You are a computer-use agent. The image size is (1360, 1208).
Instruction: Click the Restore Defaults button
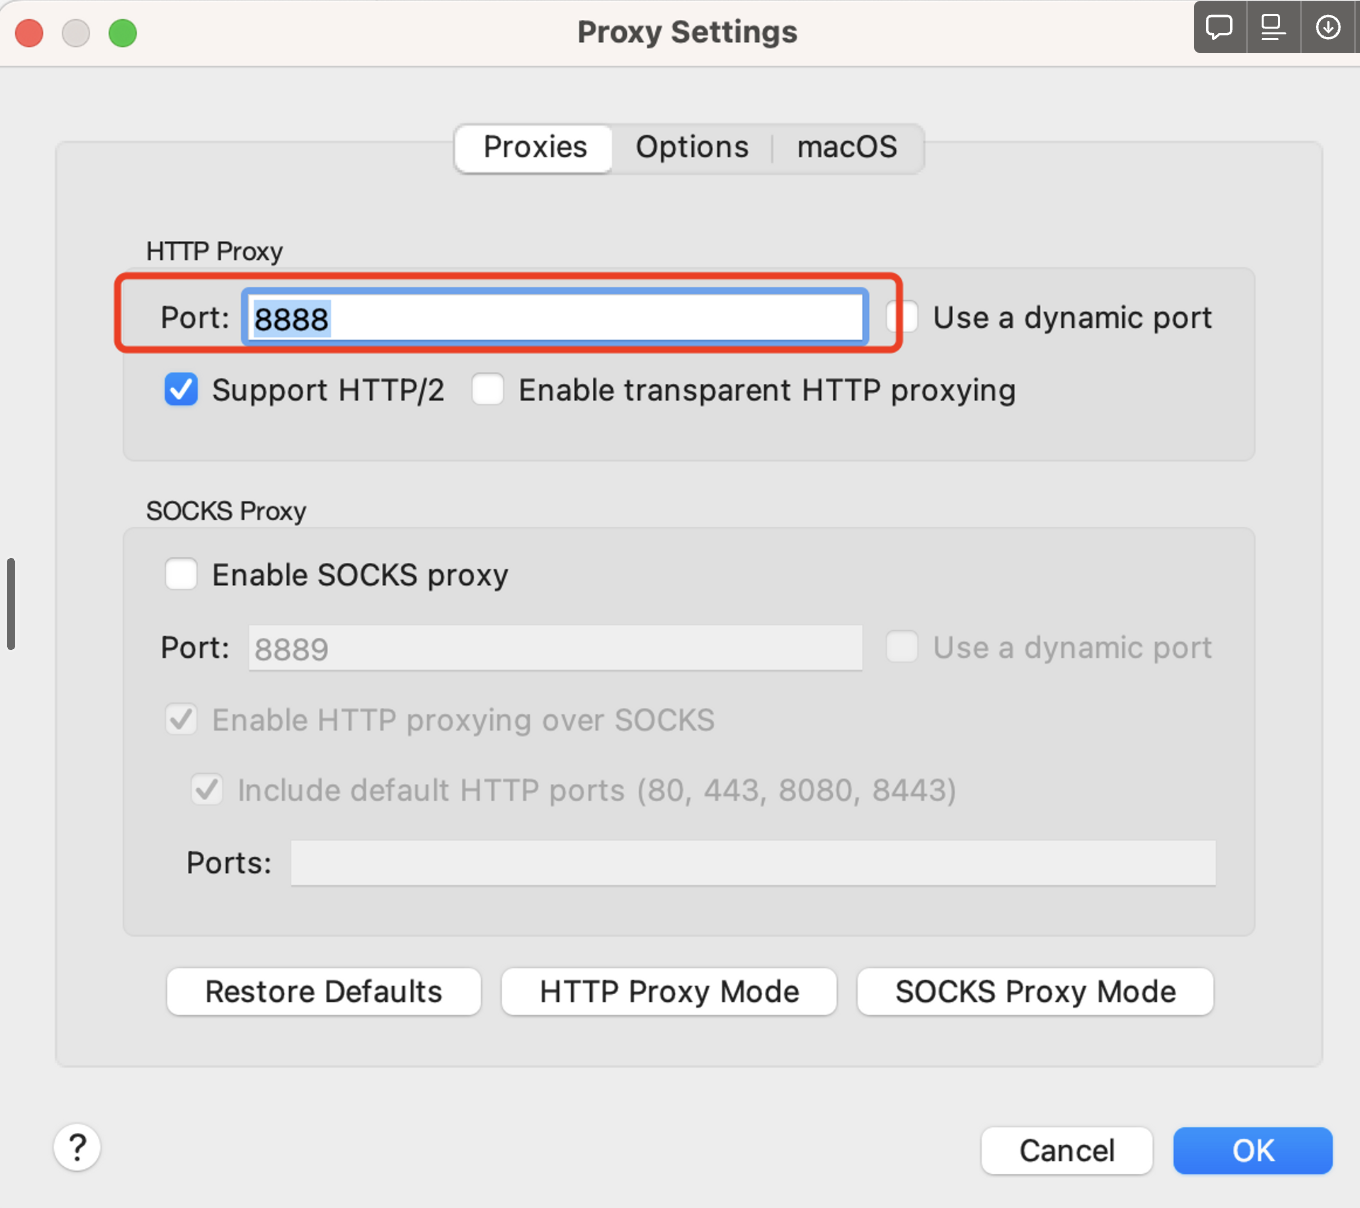click(x=323, y=991)
